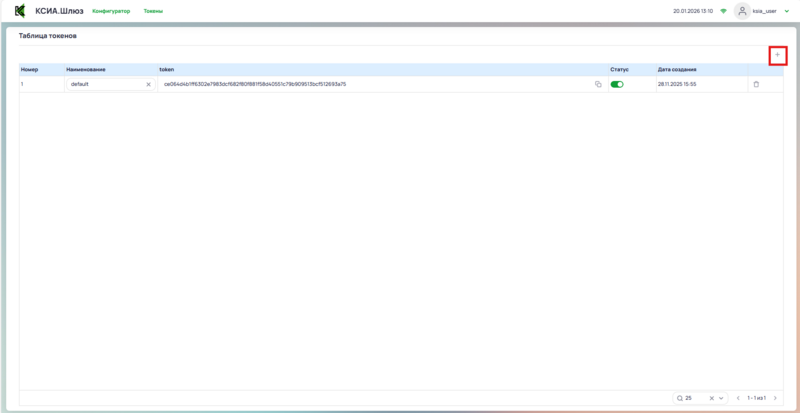The width and height of the screenshot is (800, 413).
Task: Open the Конфигуратор menu
Action: point(111,11)
